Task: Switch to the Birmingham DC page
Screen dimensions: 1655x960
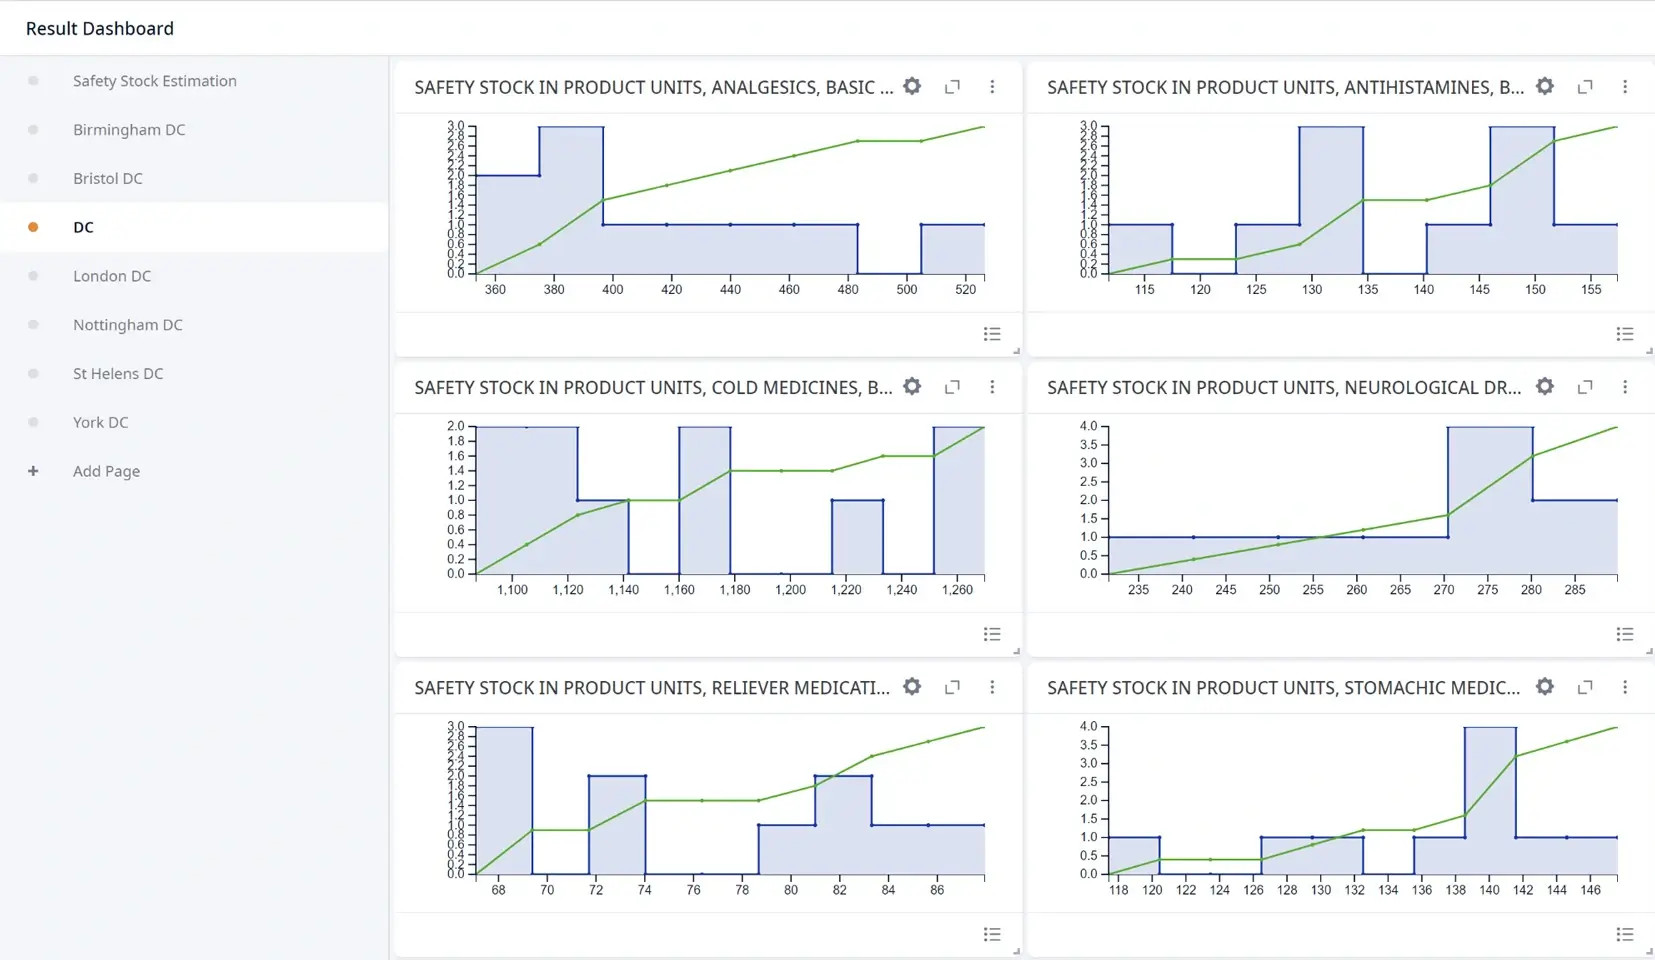Action: click(129, 130)
